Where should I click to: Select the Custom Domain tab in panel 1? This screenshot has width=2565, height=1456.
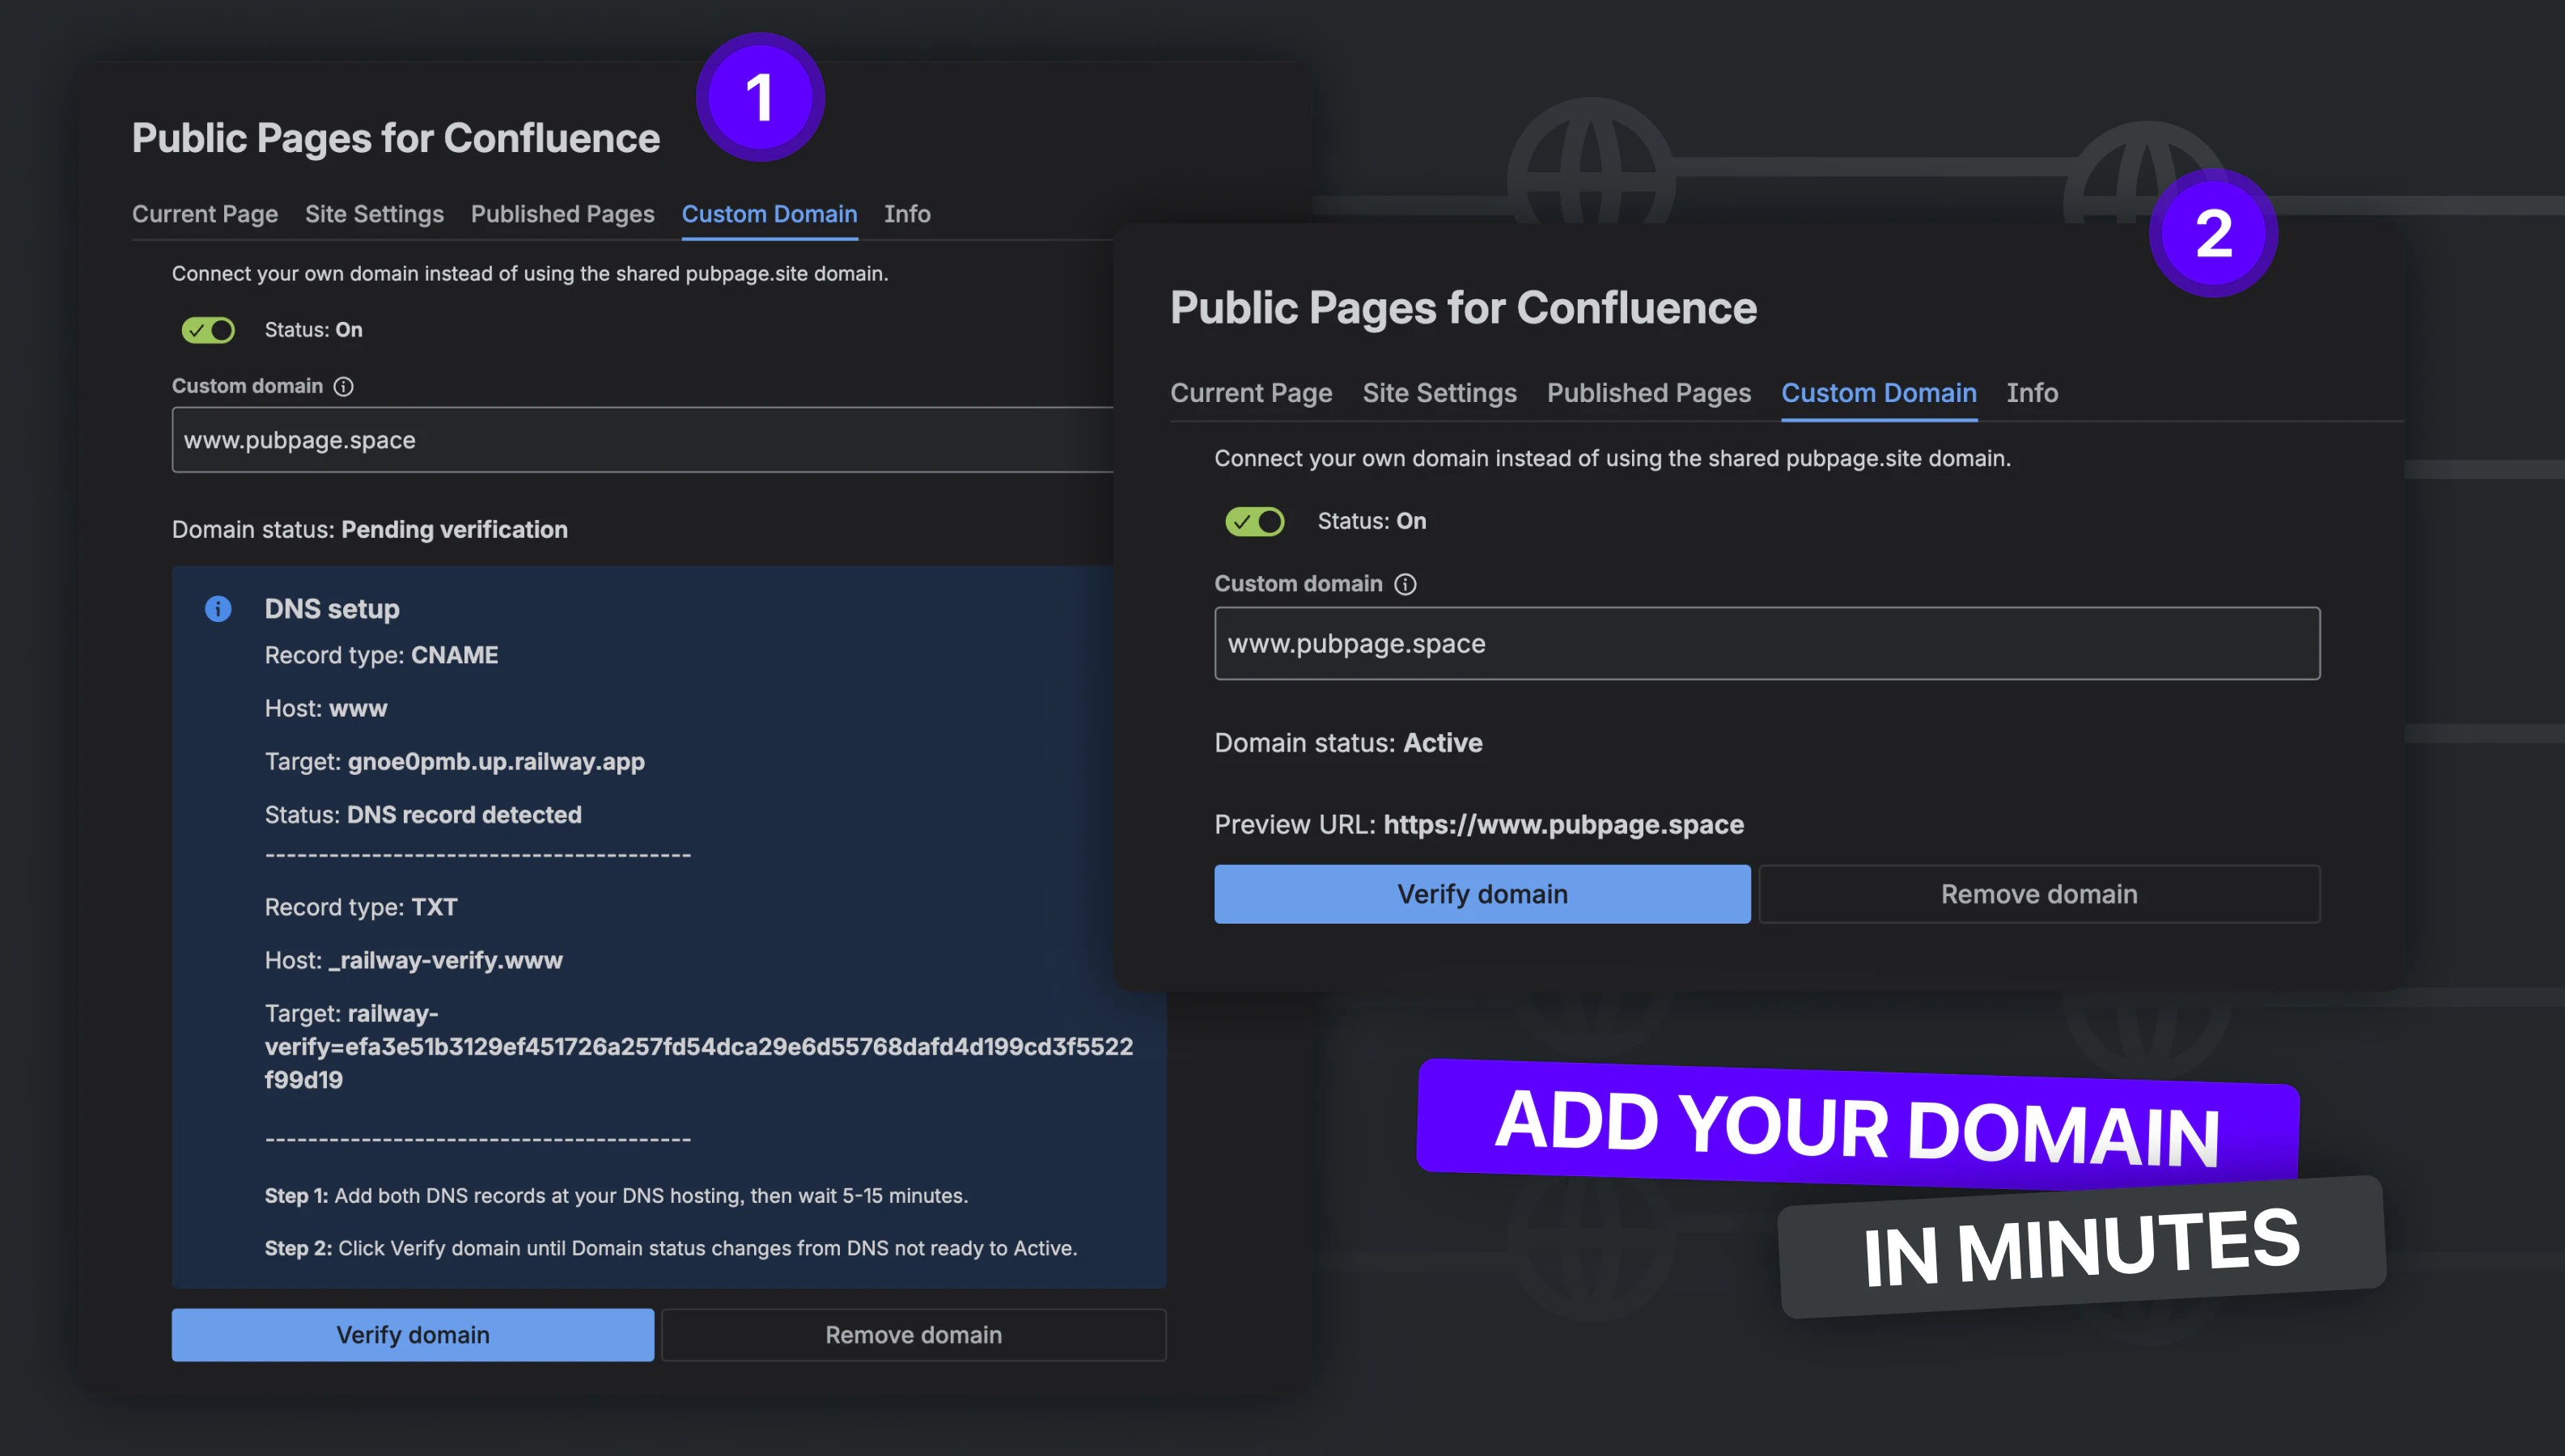coord(769,214)
